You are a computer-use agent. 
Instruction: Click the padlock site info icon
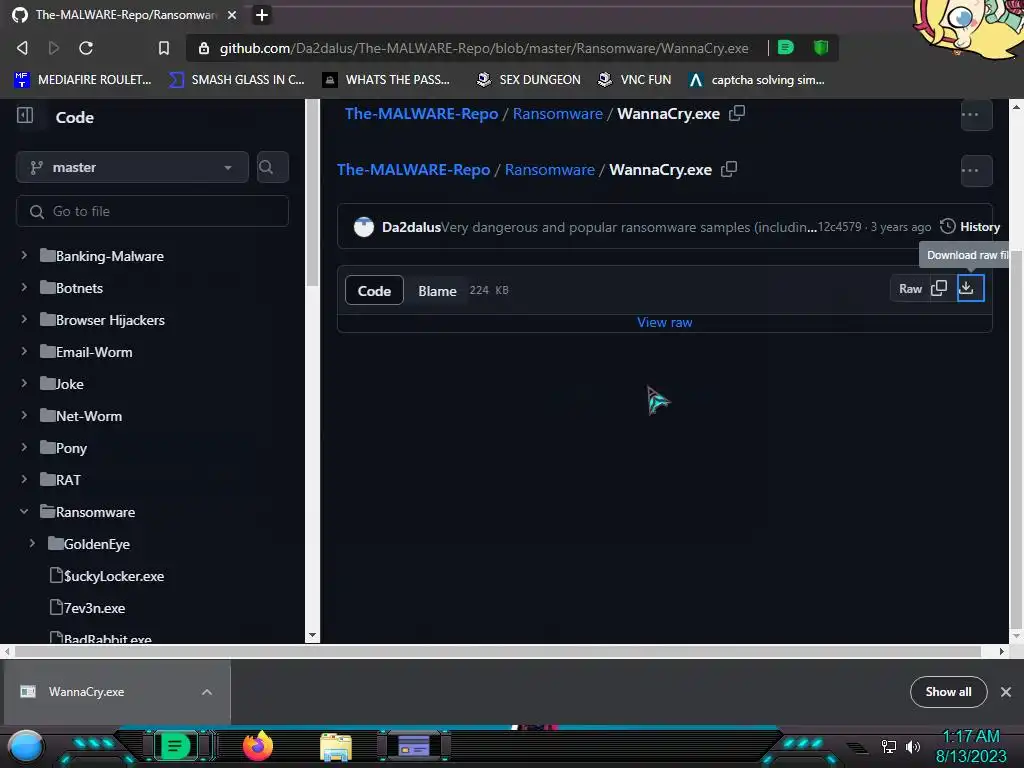[x=204, y=48]
